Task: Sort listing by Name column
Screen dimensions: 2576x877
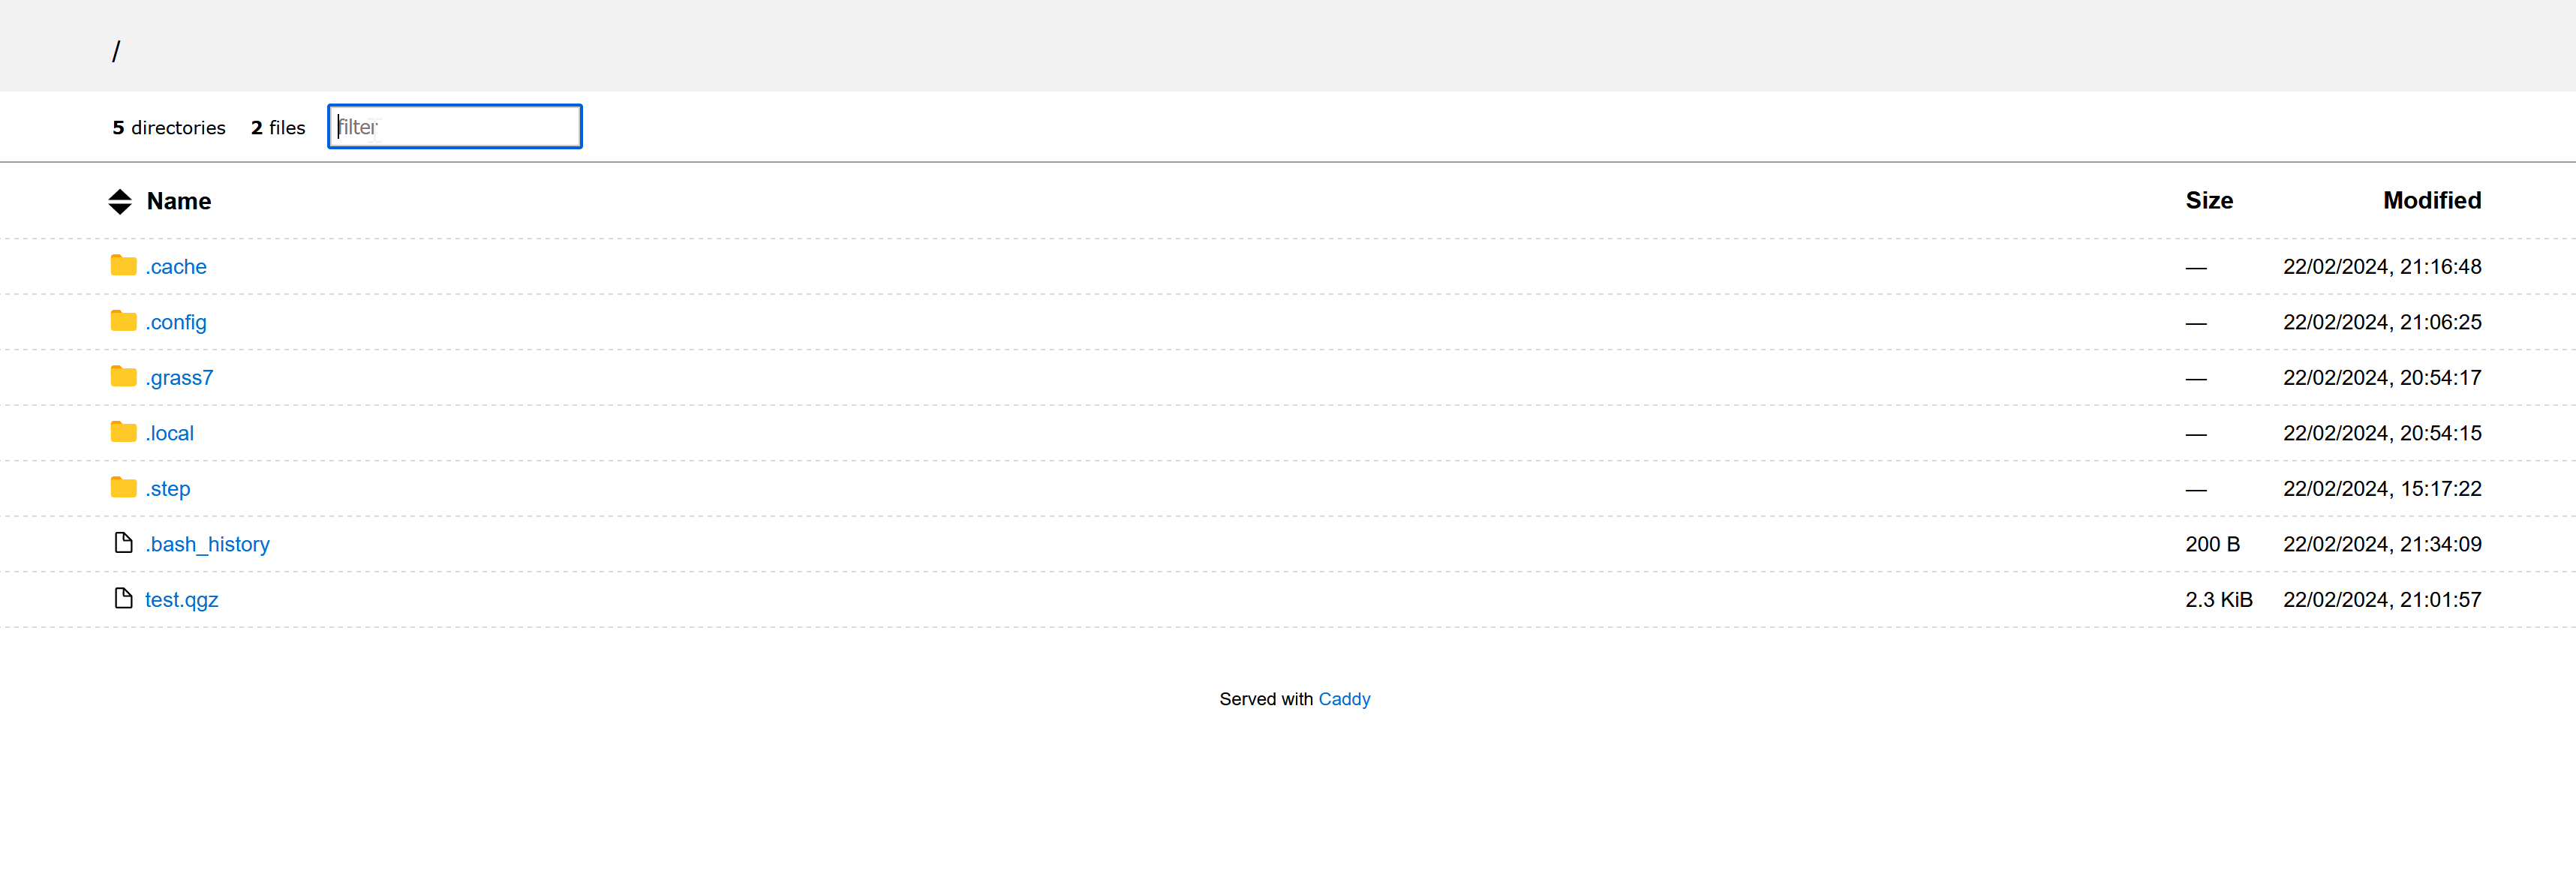Action: [x=179, y=201]
